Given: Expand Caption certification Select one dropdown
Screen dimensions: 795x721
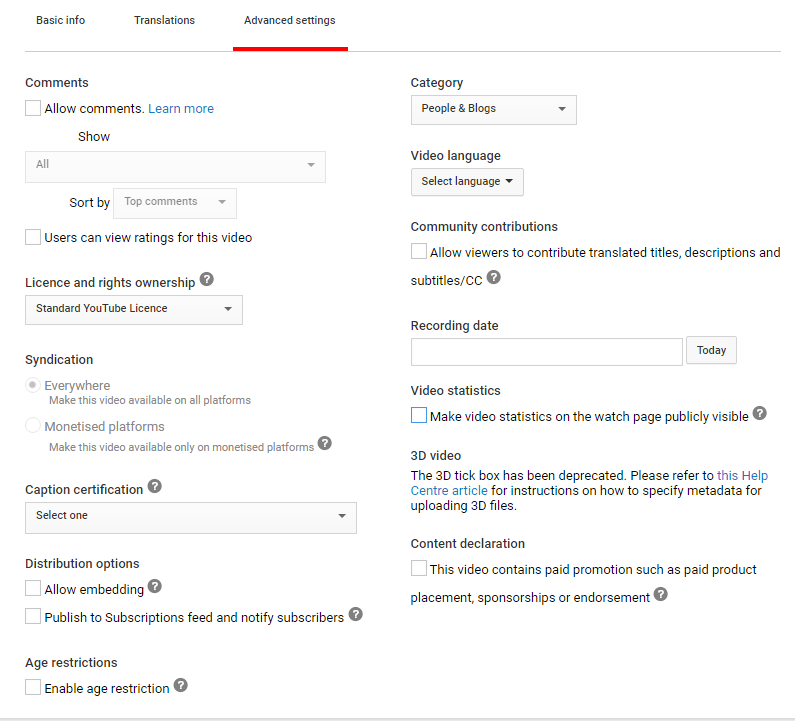Looking at the screenshot, I should point(191,518).
